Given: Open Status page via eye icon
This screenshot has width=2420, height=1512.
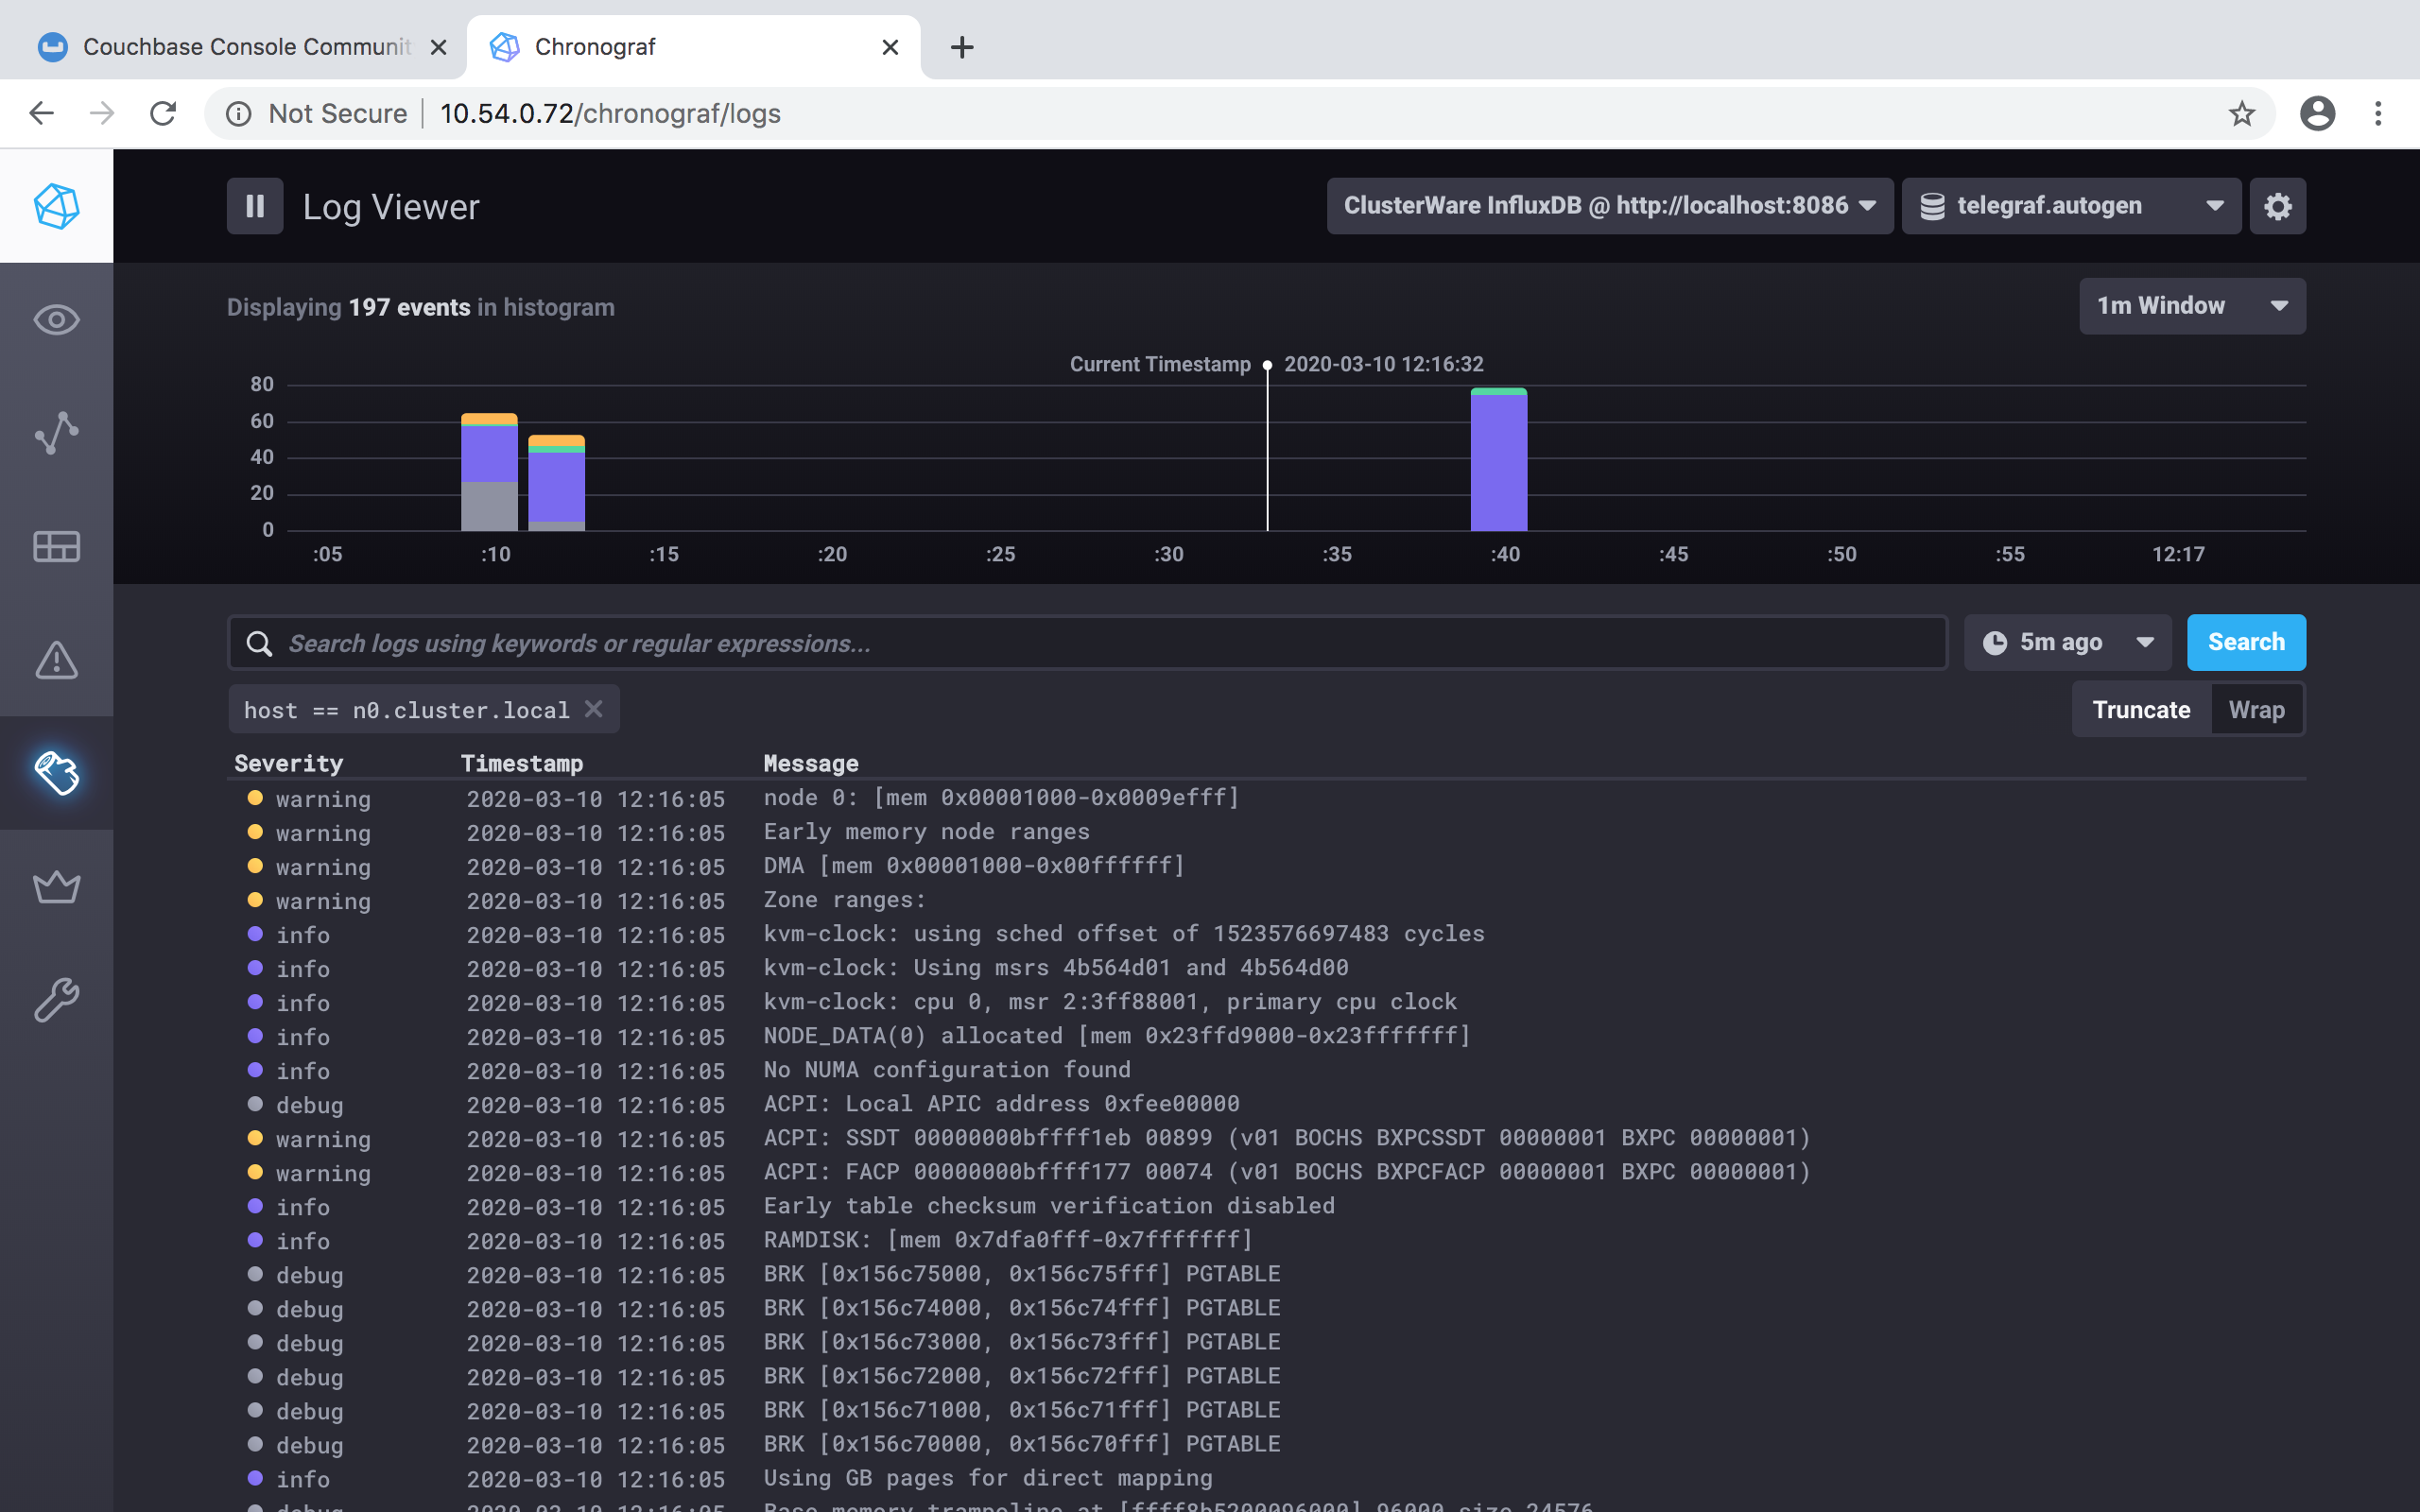Looking at the screenshot, I should [56, 320].
